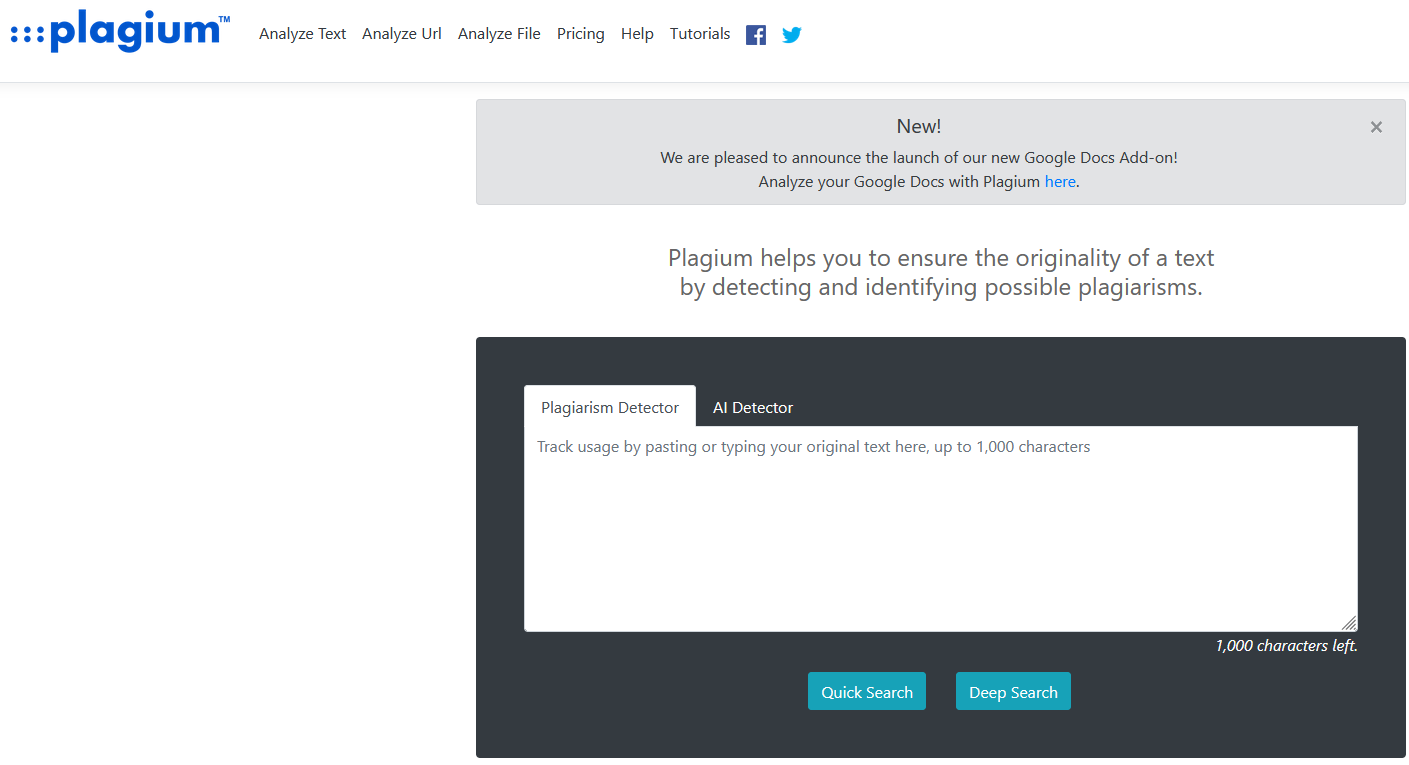Start a Deep Search
The width and height of the screenshot is (1409, 765).
pos(1013,692)
